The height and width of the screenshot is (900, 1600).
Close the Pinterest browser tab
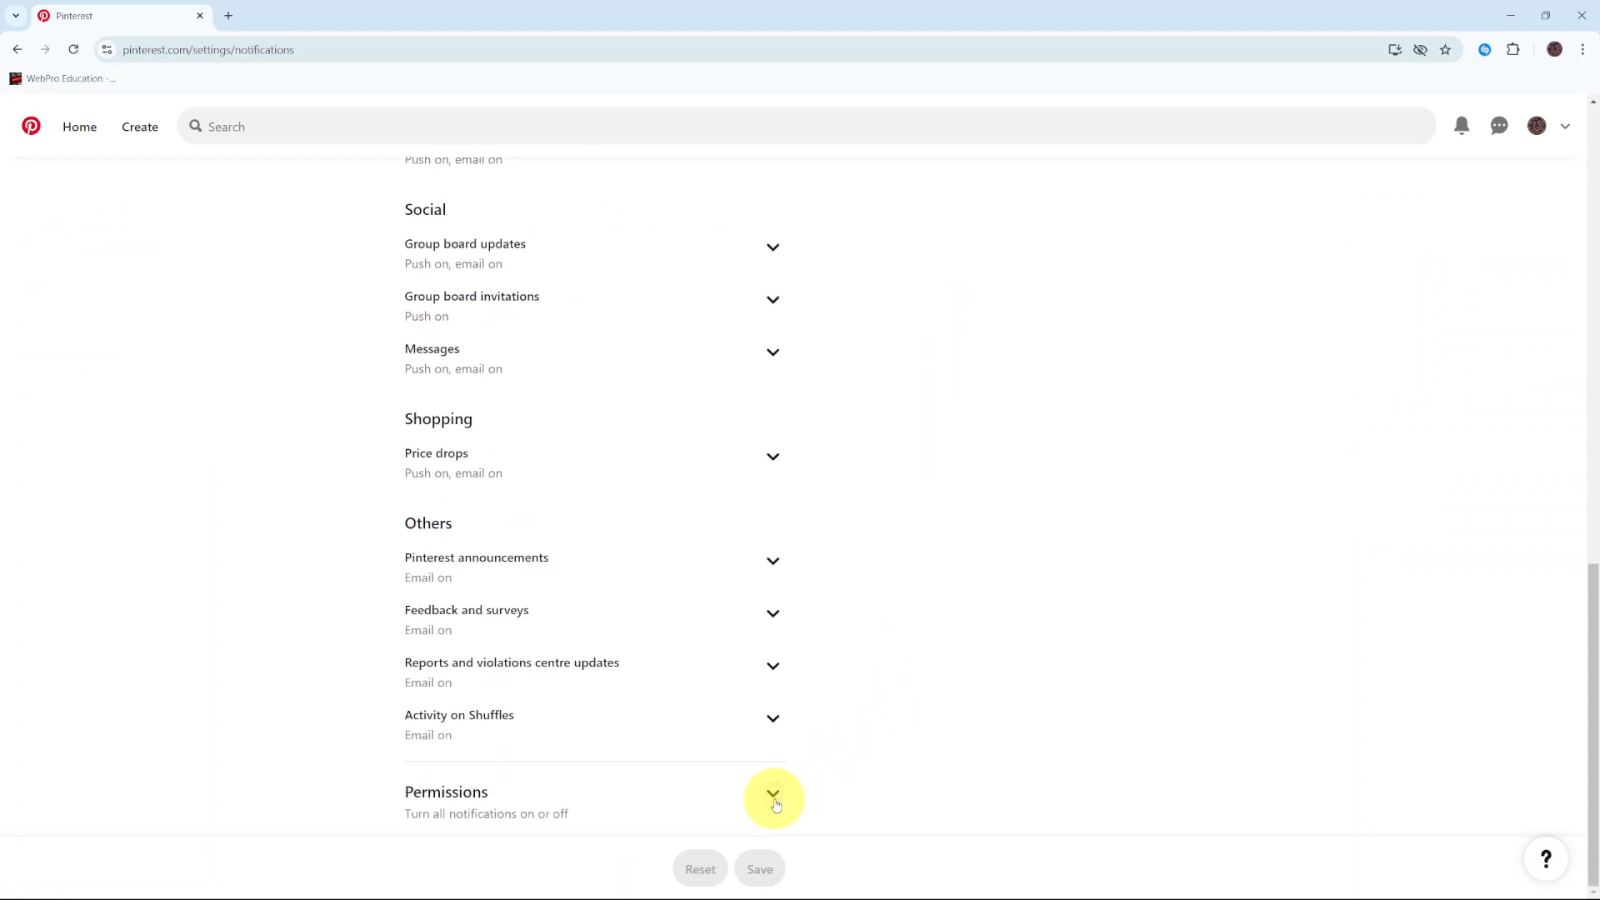199,16
